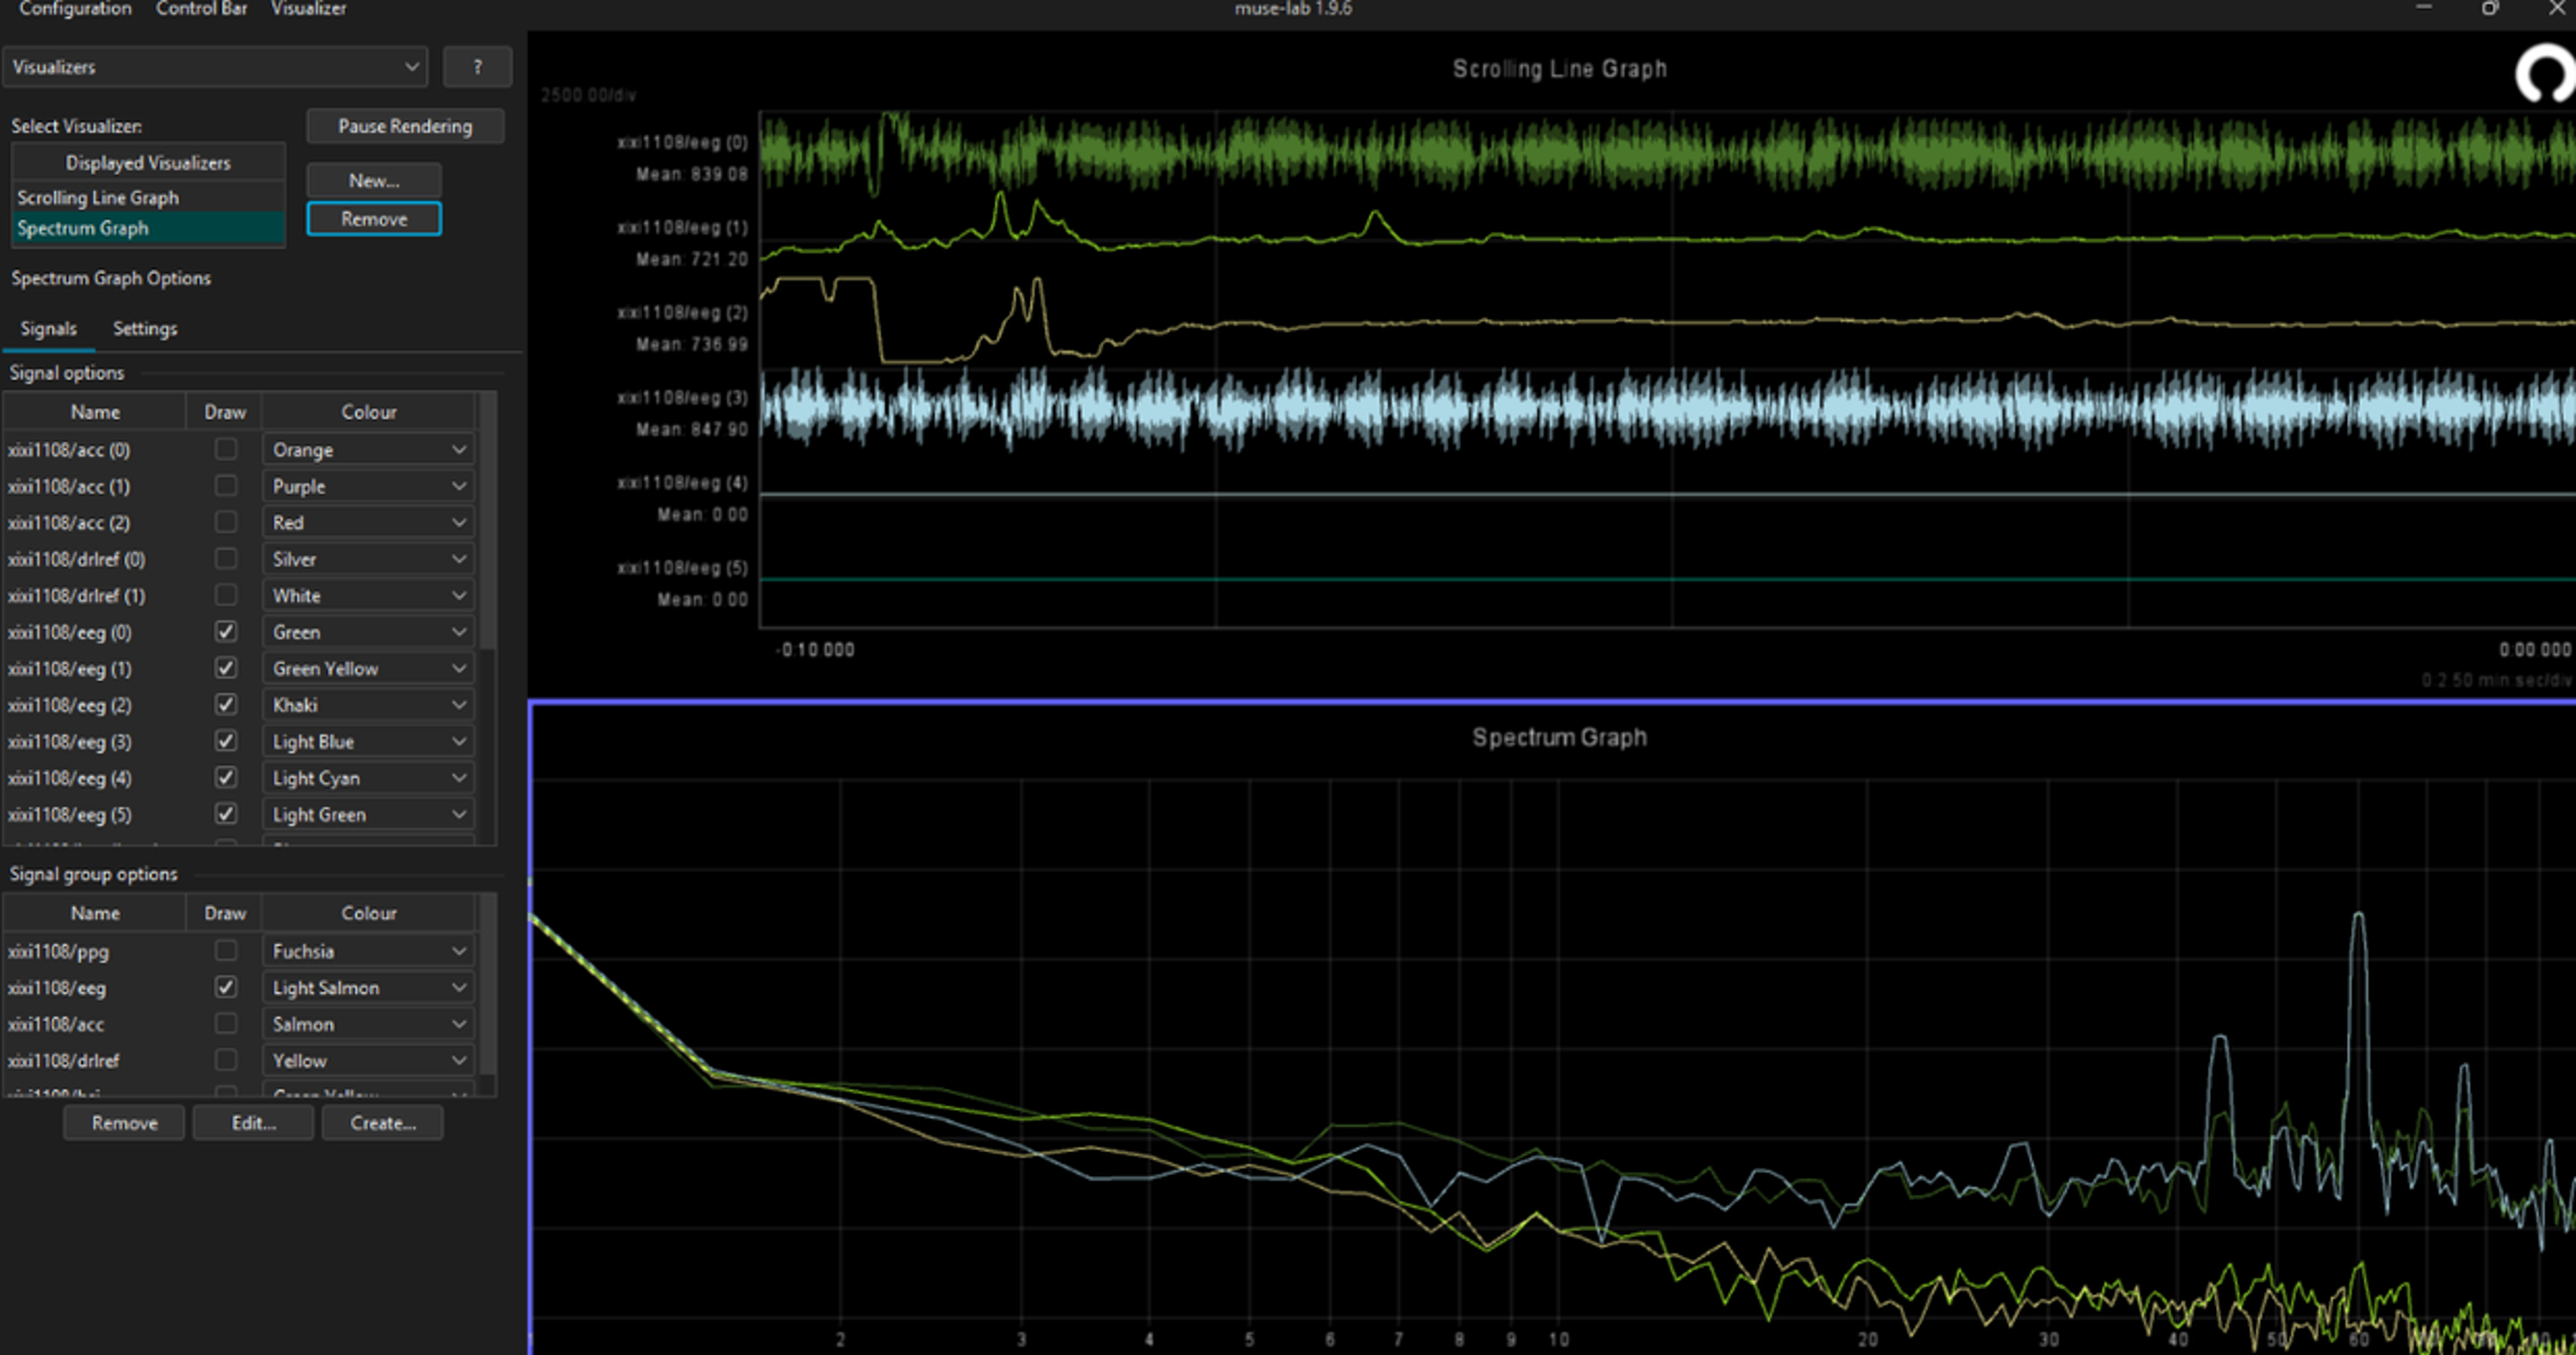This screenshot has height=1355, width=2576.
Task: Uncheck Draw for eeg (3)
Action: click(x=226, y=741)
